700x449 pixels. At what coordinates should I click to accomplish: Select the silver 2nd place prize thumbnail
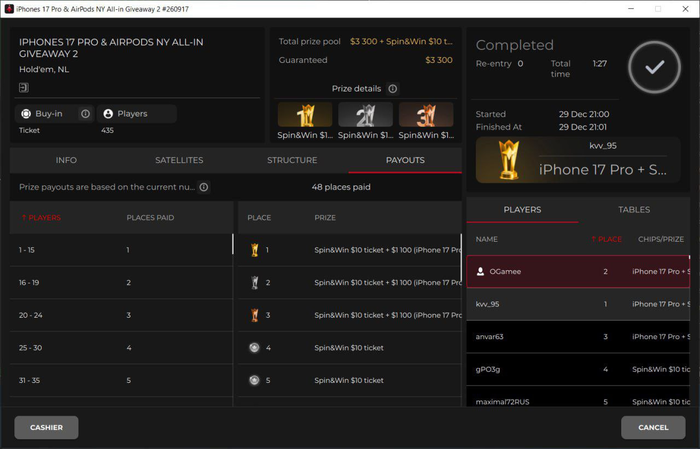pyautogui.click(x=366, y=115)
